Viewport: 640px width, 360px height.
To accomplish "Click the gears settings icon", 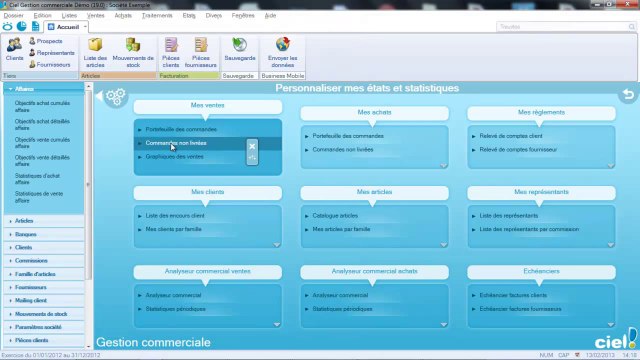I will 116,97.
